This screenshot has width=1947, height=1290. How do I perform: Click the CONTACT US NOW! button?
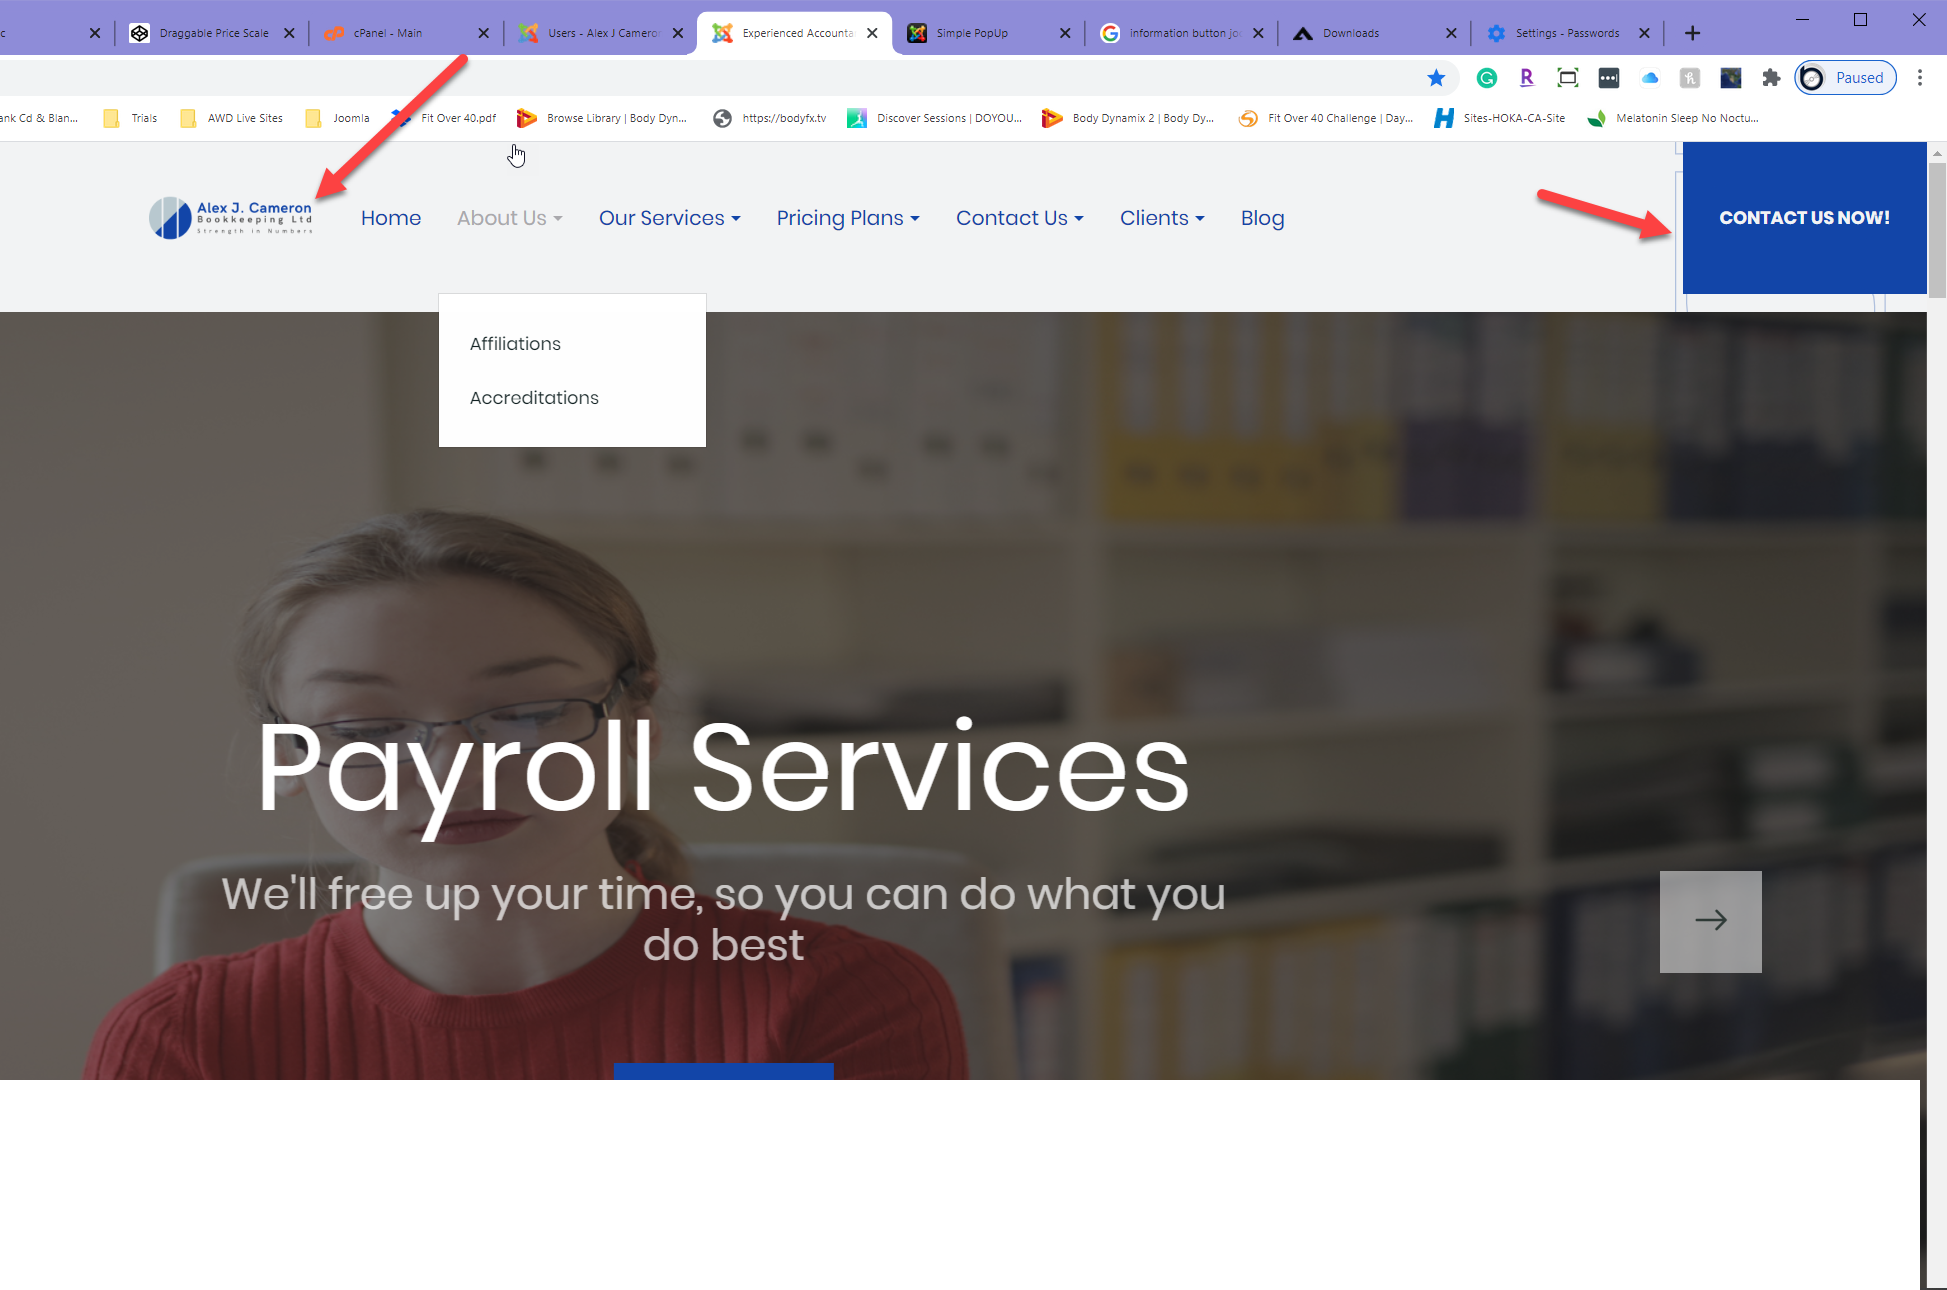point(1804,218)
